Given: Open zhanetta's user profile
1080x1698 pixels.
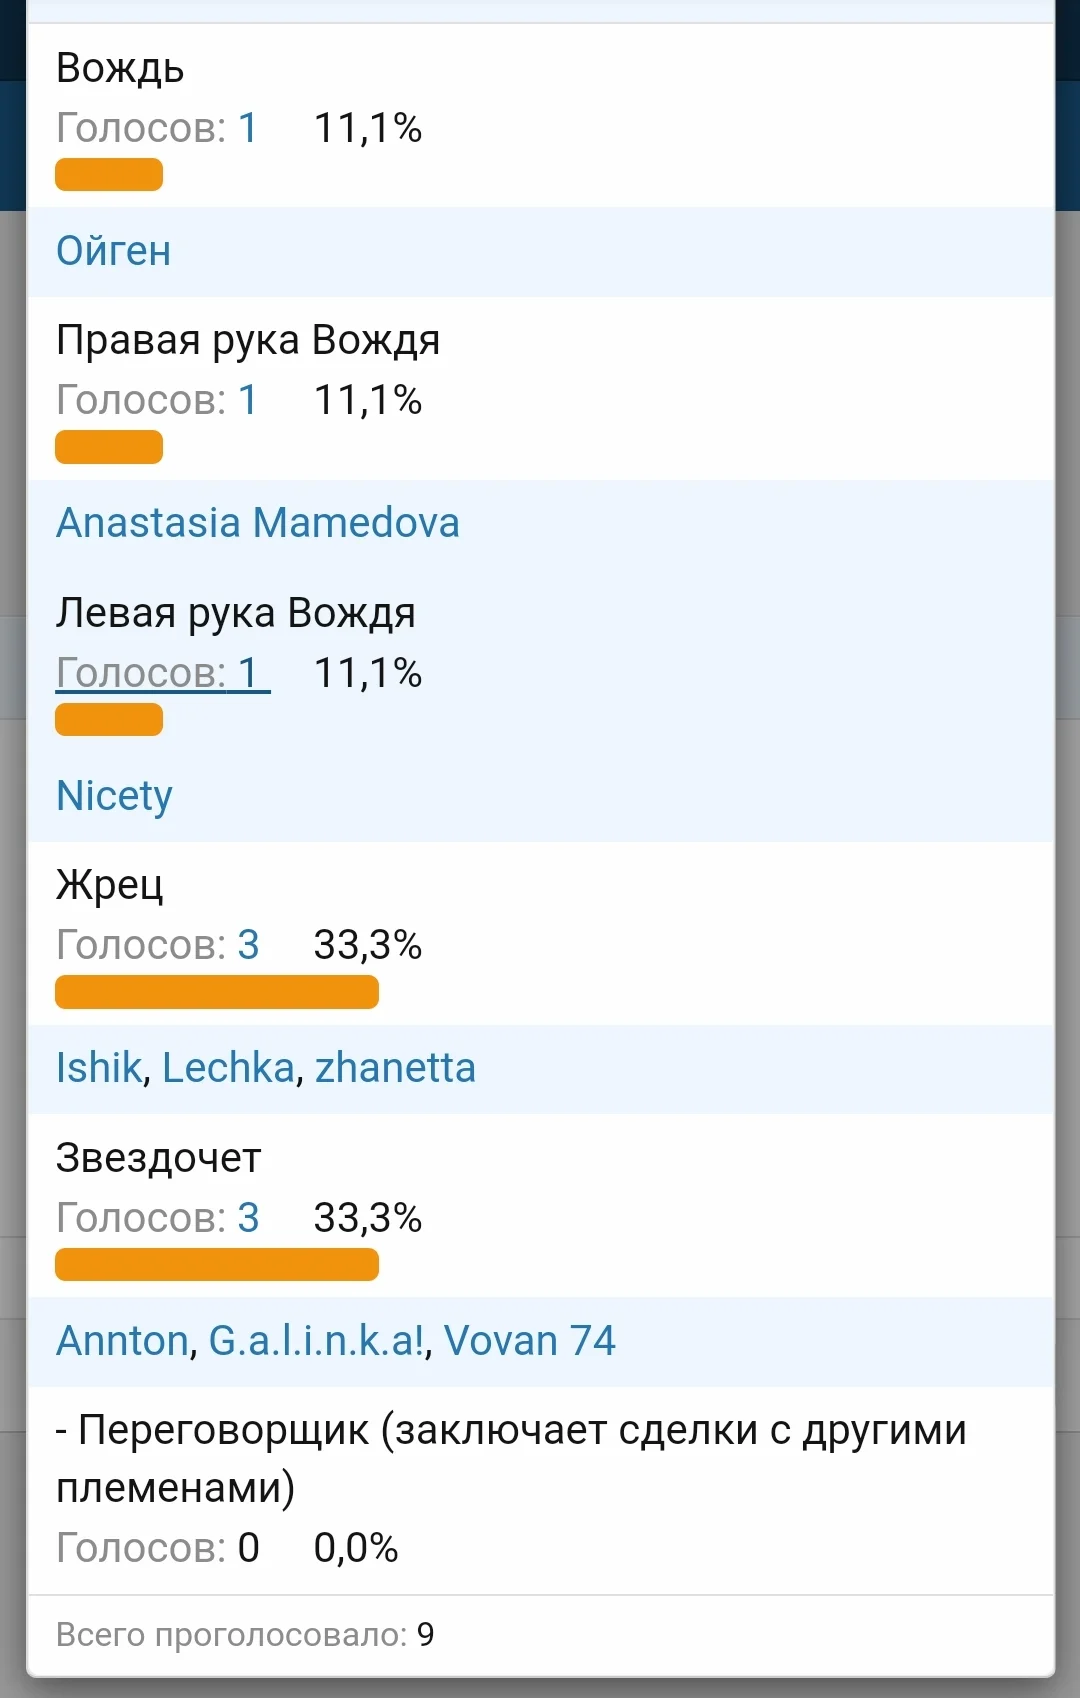Looking at the screenshot, I should pyautogui.click(x=395, y=1068).
